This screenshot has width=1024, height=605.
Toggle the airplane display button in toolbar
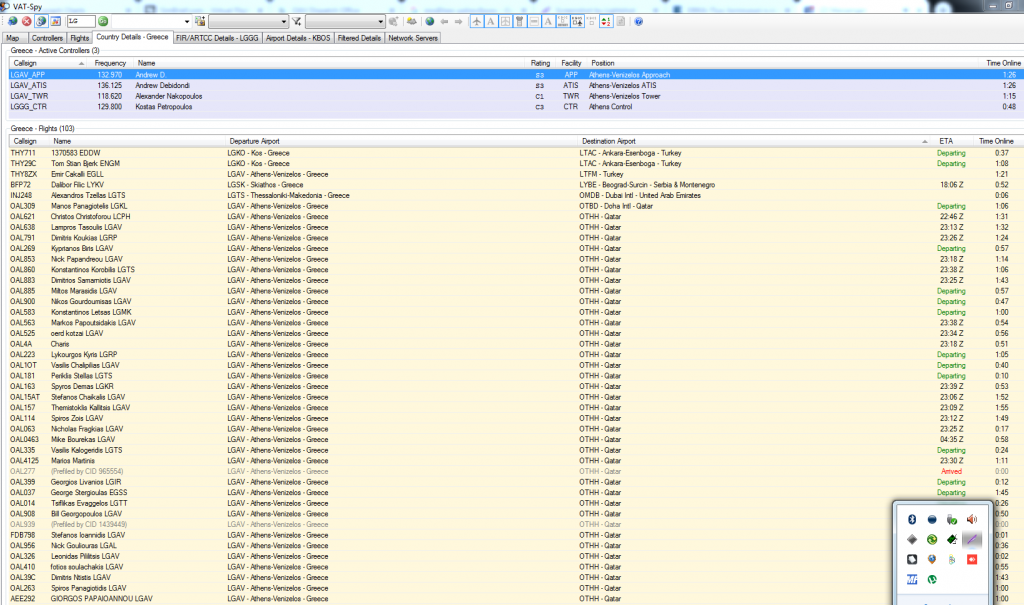pyautogui.click(x=477, y=22)
